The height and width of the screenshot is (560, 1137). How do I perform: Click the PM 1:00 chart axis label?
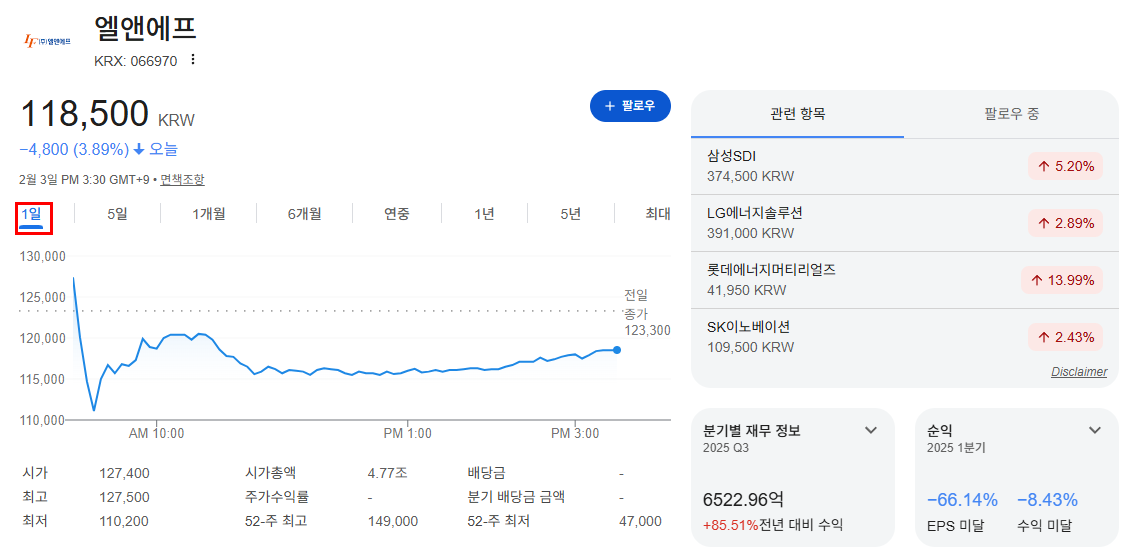(x=408, y=434)
